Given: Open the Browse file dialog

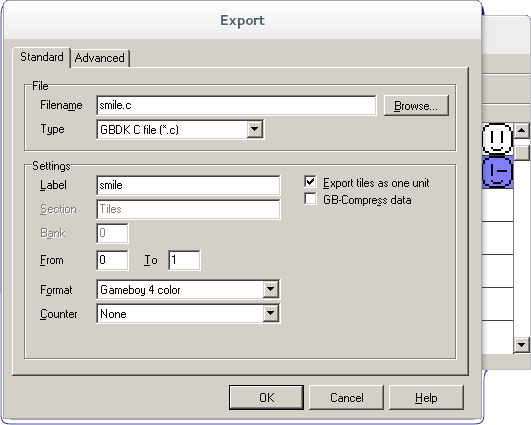Looking at the screenshot, I should (x=416, y=106).
